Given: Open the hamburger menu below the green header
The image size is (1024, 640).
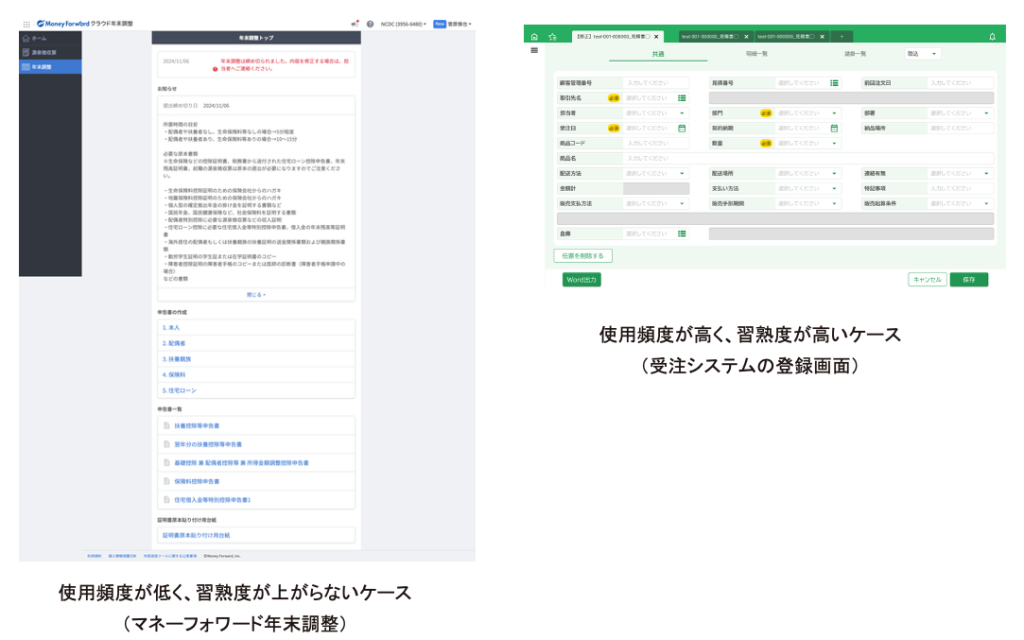Looking at the screenshot, I should coord(534,50).
